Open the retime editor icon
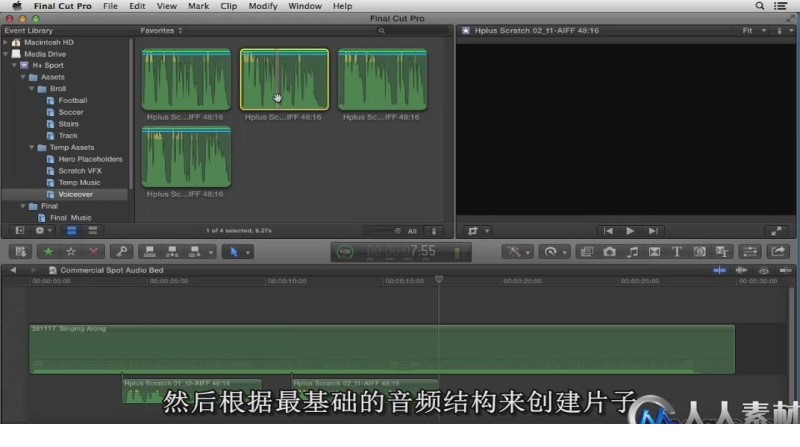Viewport: 800px width, 447px height. pos(551,252)
